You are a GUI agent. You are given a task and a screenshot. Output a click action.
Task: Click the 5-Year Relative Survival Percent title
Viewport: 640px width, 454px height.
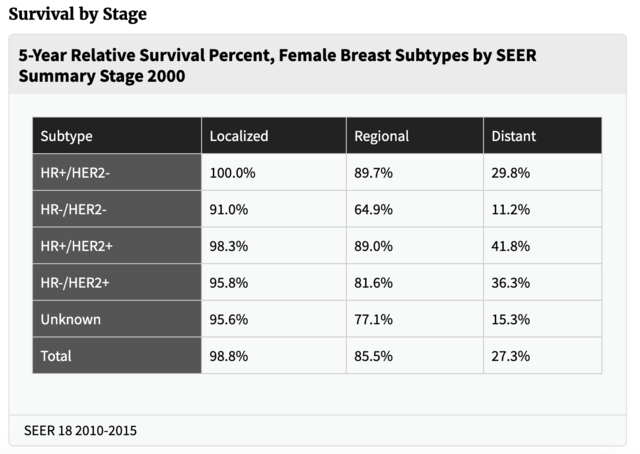tap(277, 65)
